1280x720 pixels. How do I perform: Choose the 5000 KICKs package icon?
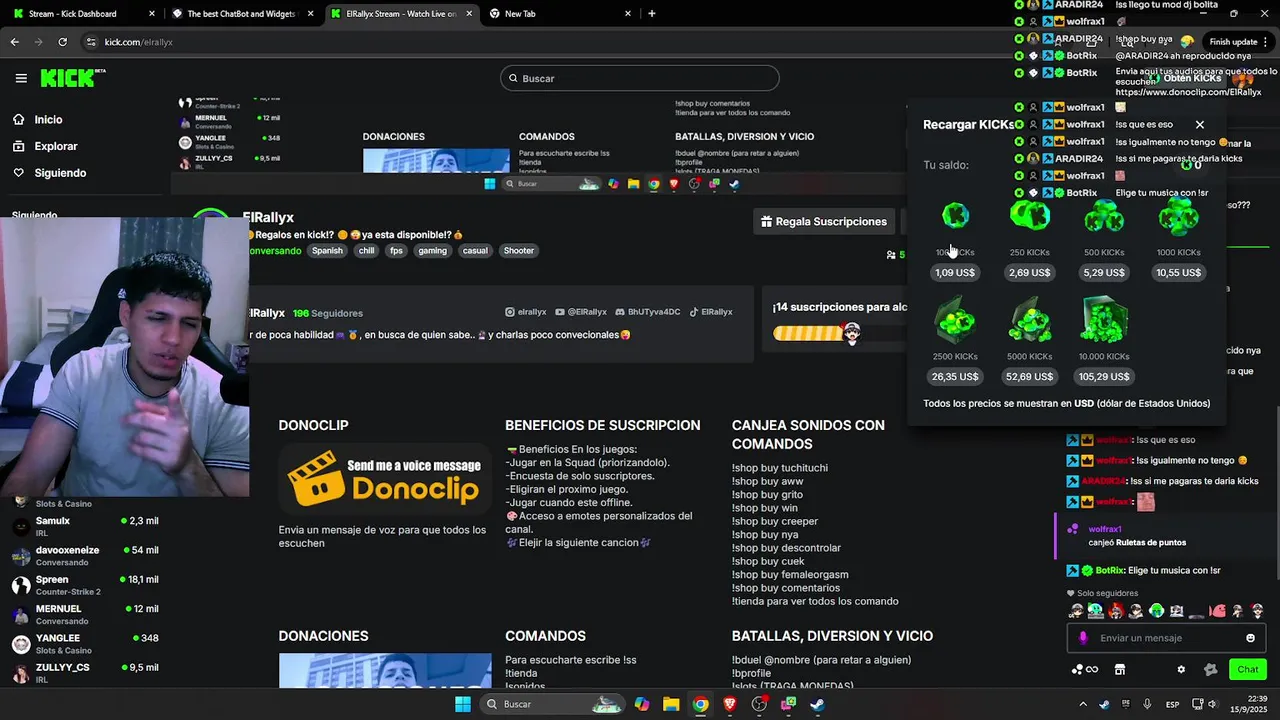[1029, 320]
